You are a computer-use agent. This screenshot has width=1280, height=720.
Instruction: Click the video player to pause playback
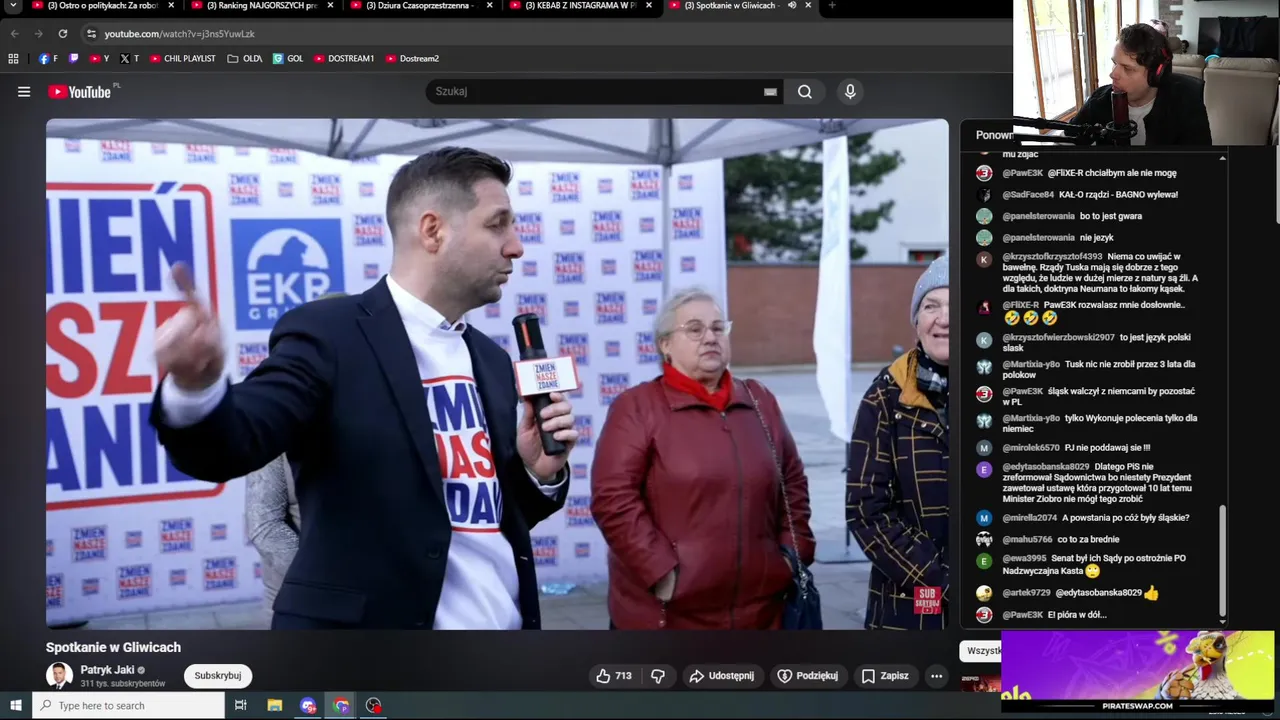[497, 374]
